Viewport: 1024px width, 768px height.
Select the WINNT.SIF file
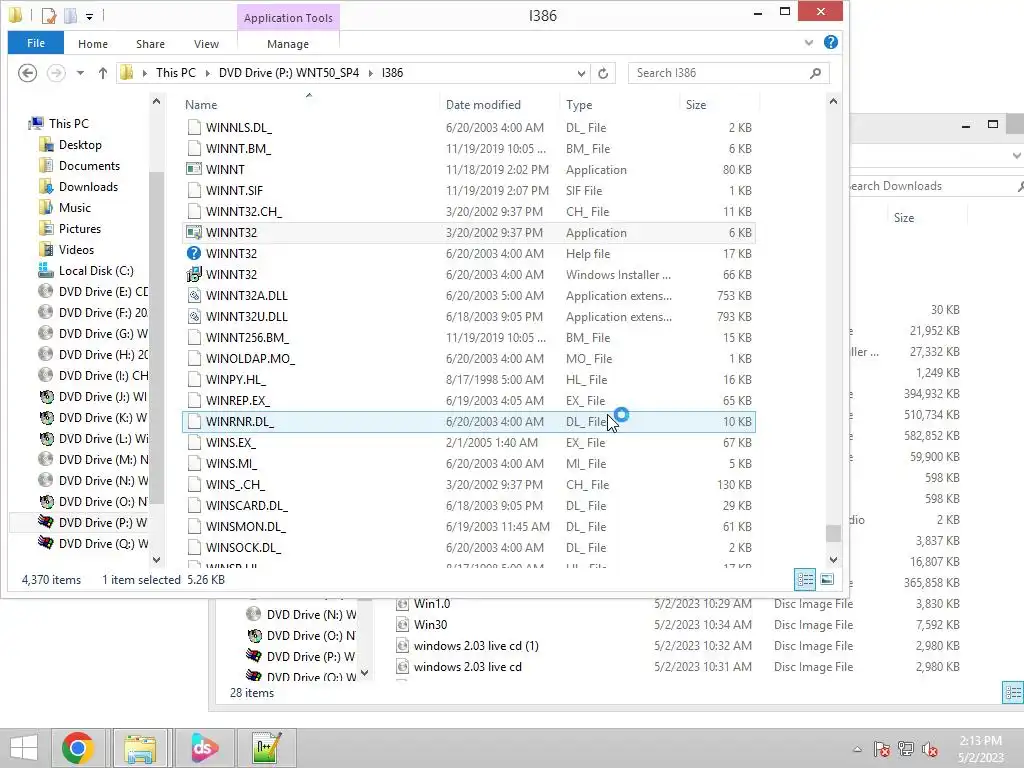pyautogui.click(x=468, y=191)
